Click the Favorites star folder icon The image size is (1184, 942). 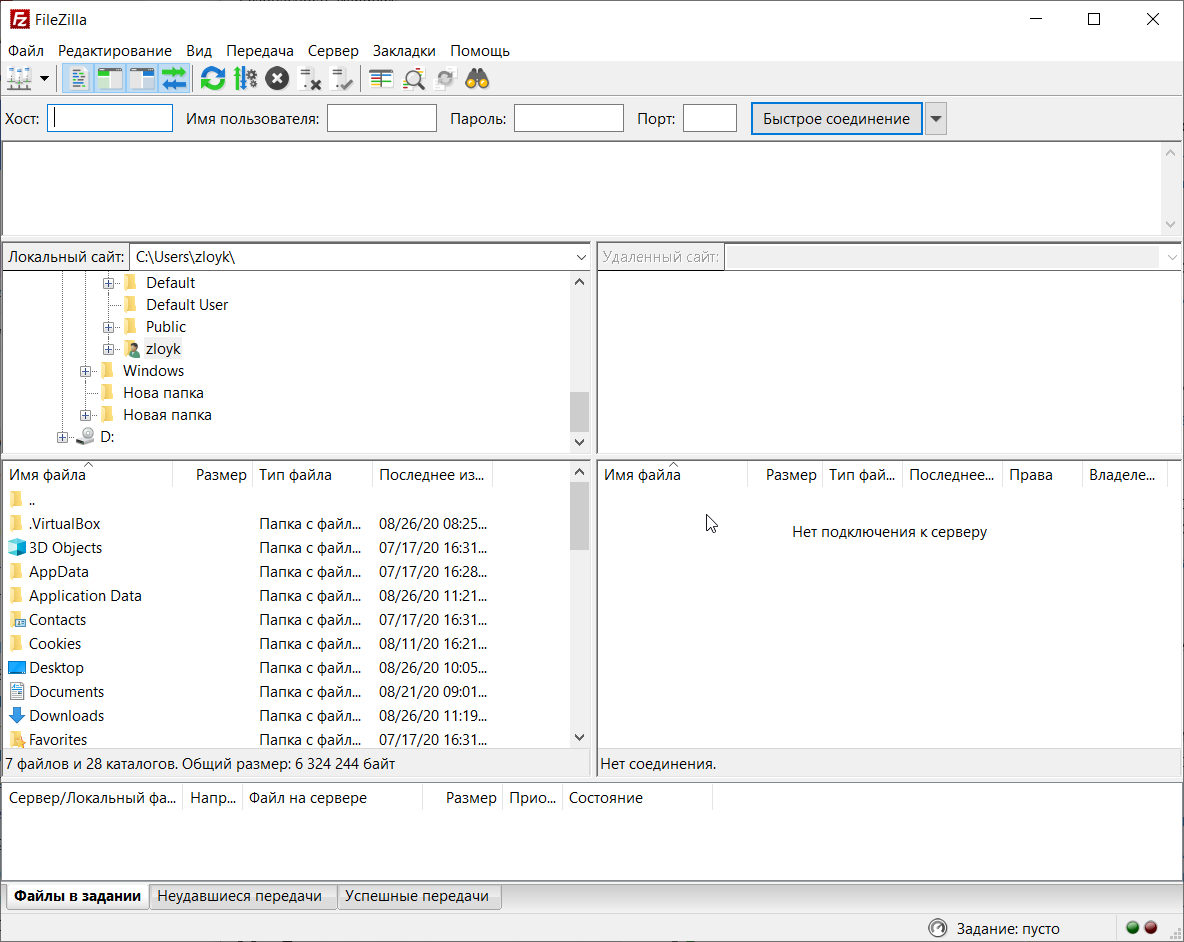[17, 740]
